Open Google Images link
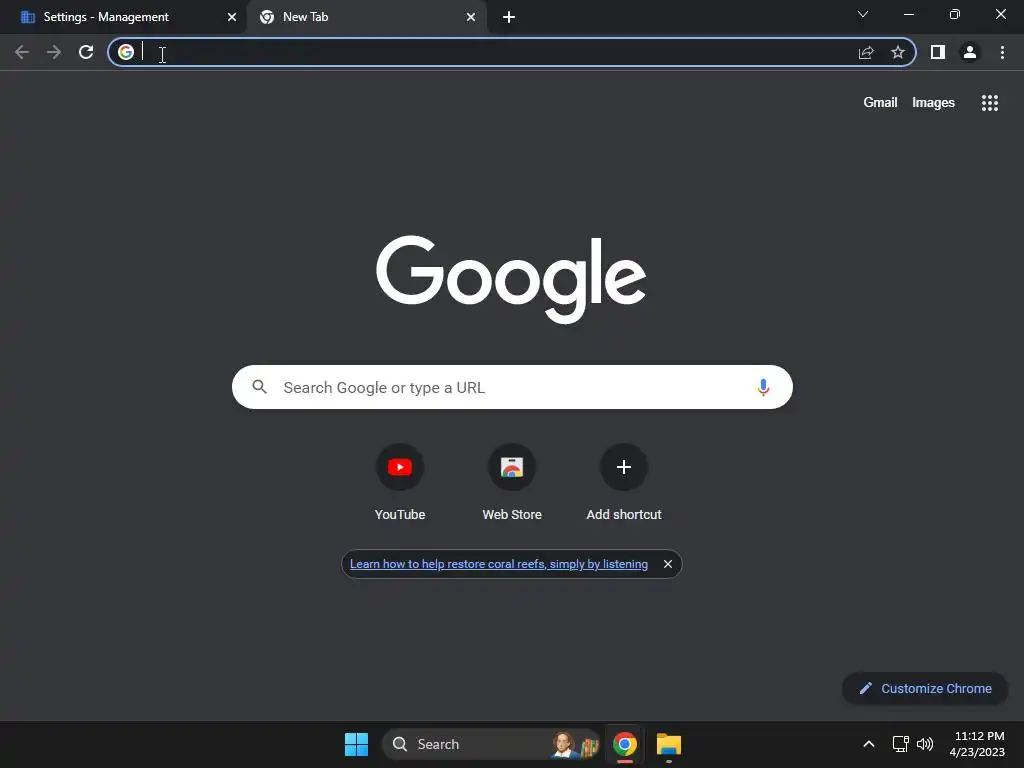The image size is (1024, 768). point(933,103)
